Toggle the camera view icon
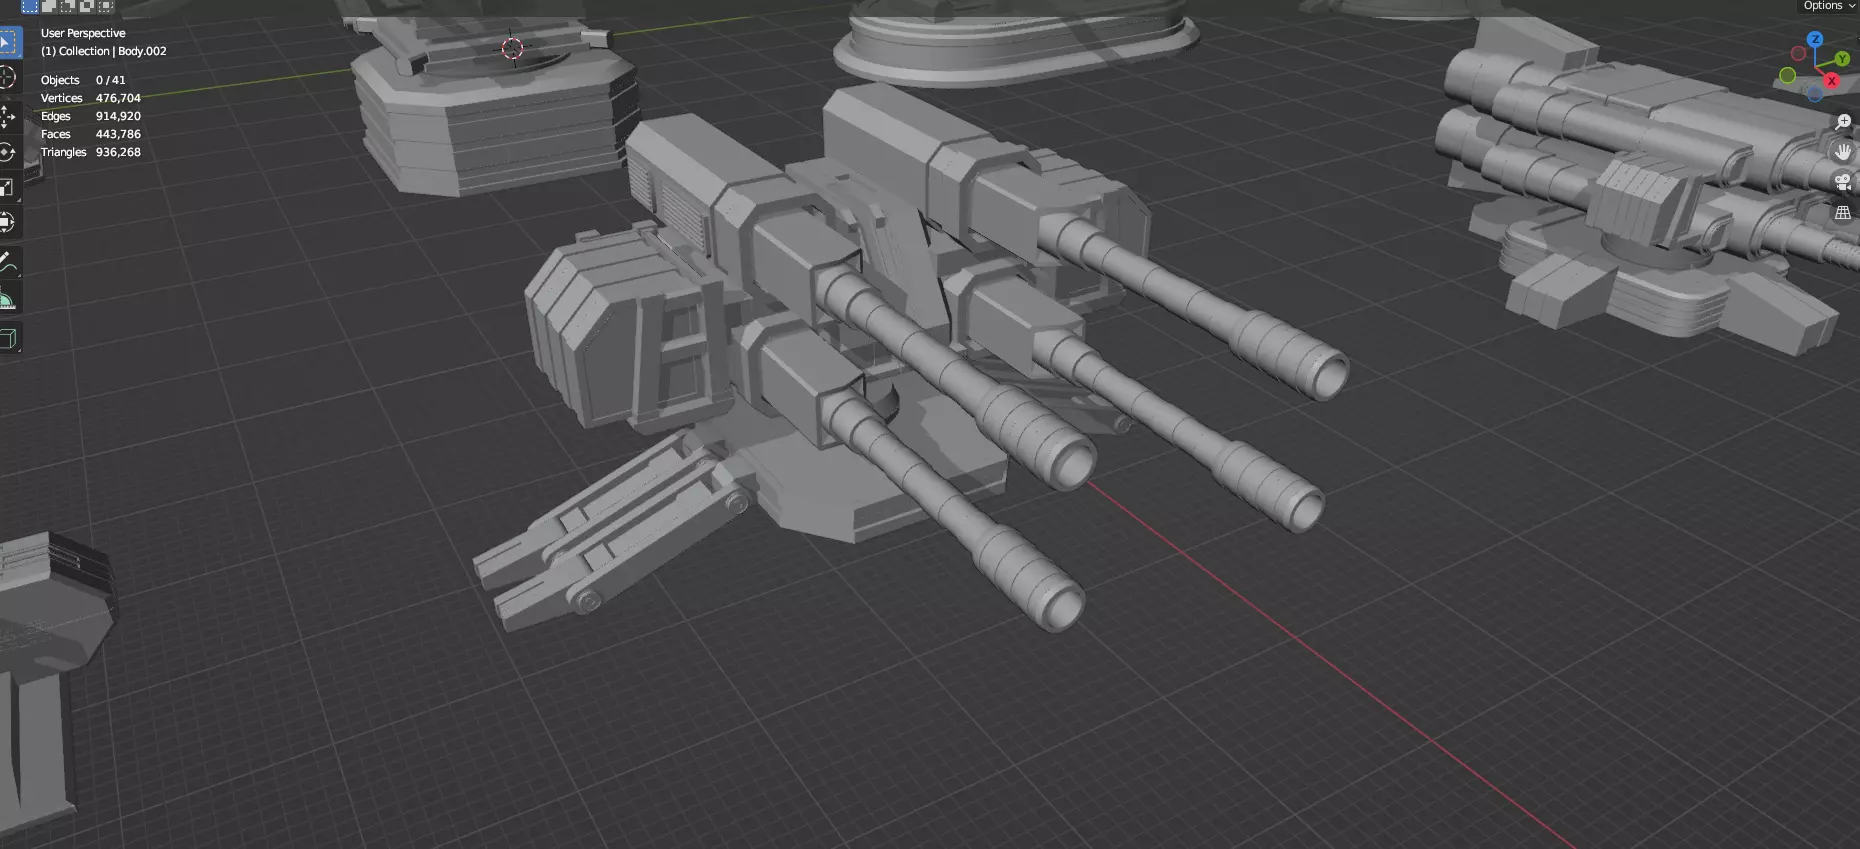Screen dimensions: 1860x849 [x=1843, y=182]
